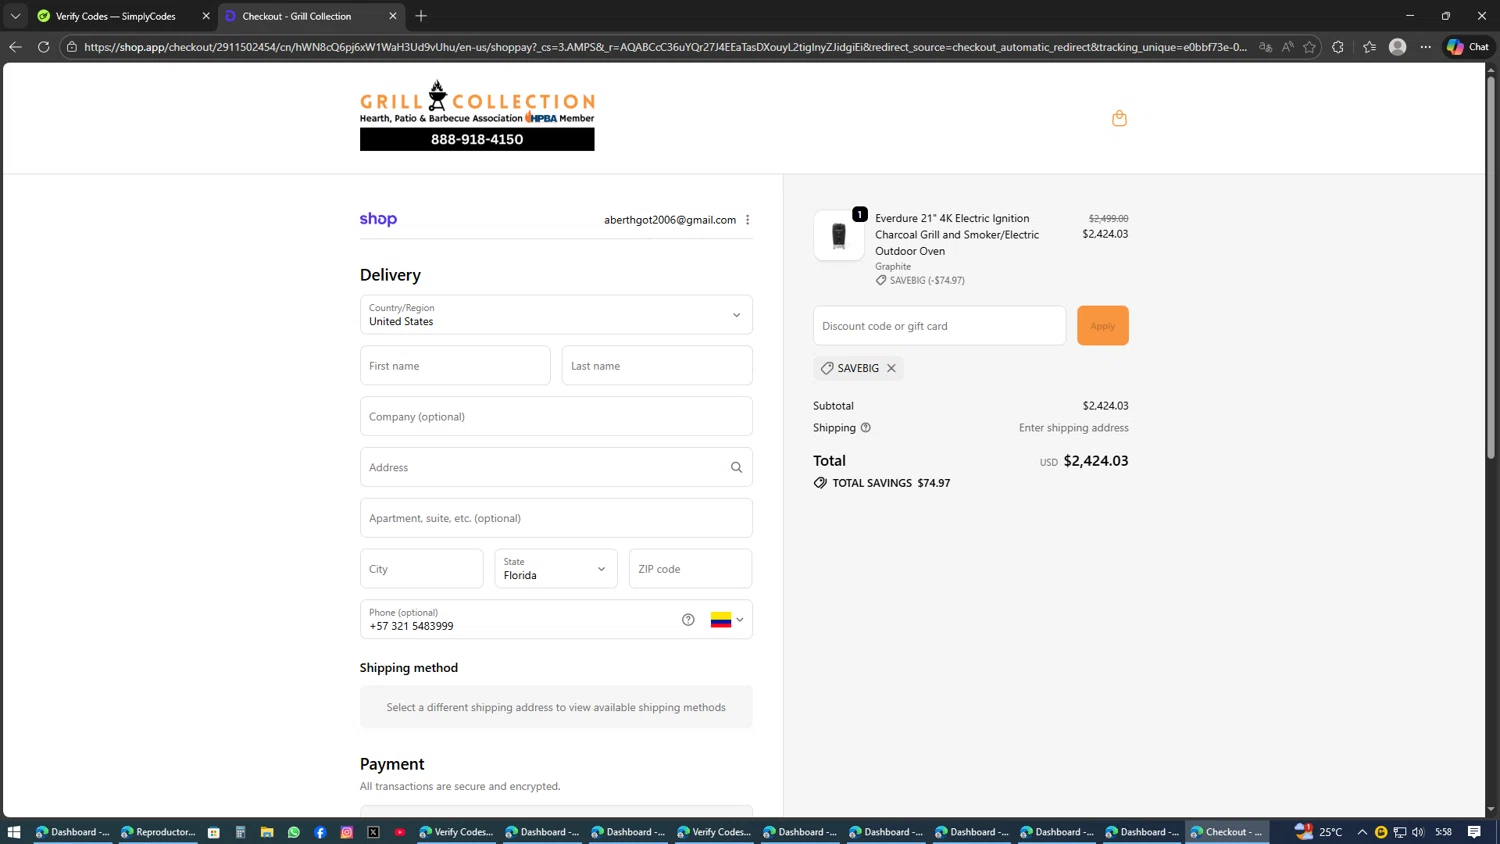Go back to the previous browser page
The image size is (1500, 844).
click(15, 47)
